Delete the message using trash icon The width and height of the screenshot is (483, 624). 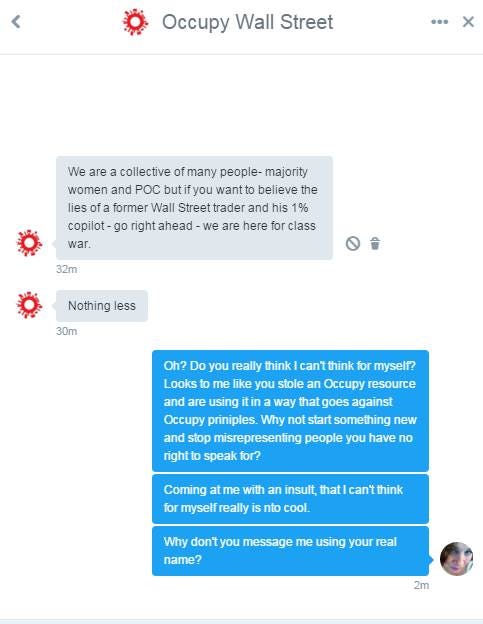point(375,243)
